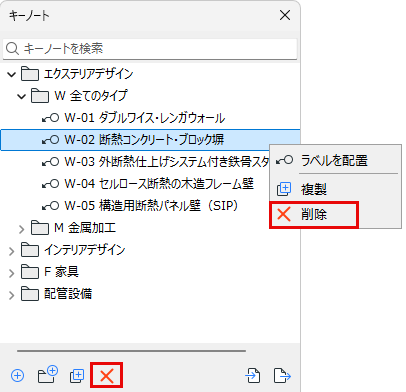Click the folder icon of M 金属加工
Screen dimensions: 406x392
pyautogui.click(x=40, y=228)
